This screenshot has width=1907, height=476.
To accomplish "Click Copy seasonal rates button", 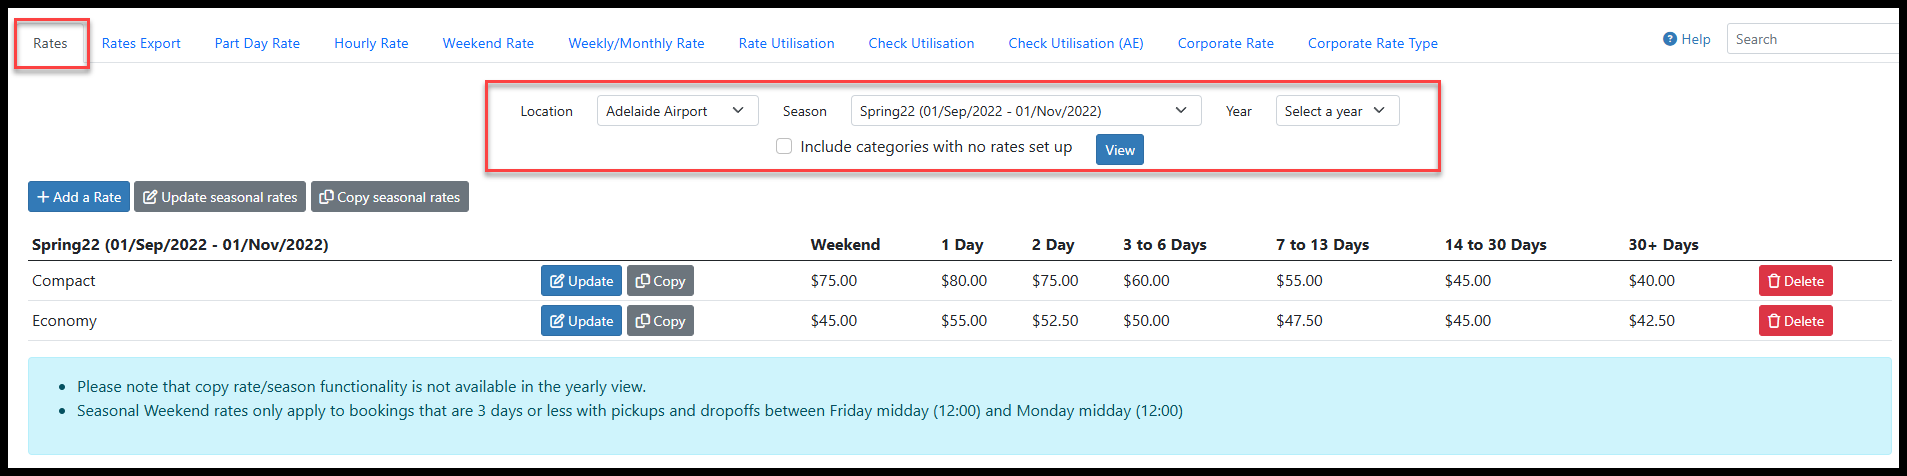I will (x=390, y=197).
